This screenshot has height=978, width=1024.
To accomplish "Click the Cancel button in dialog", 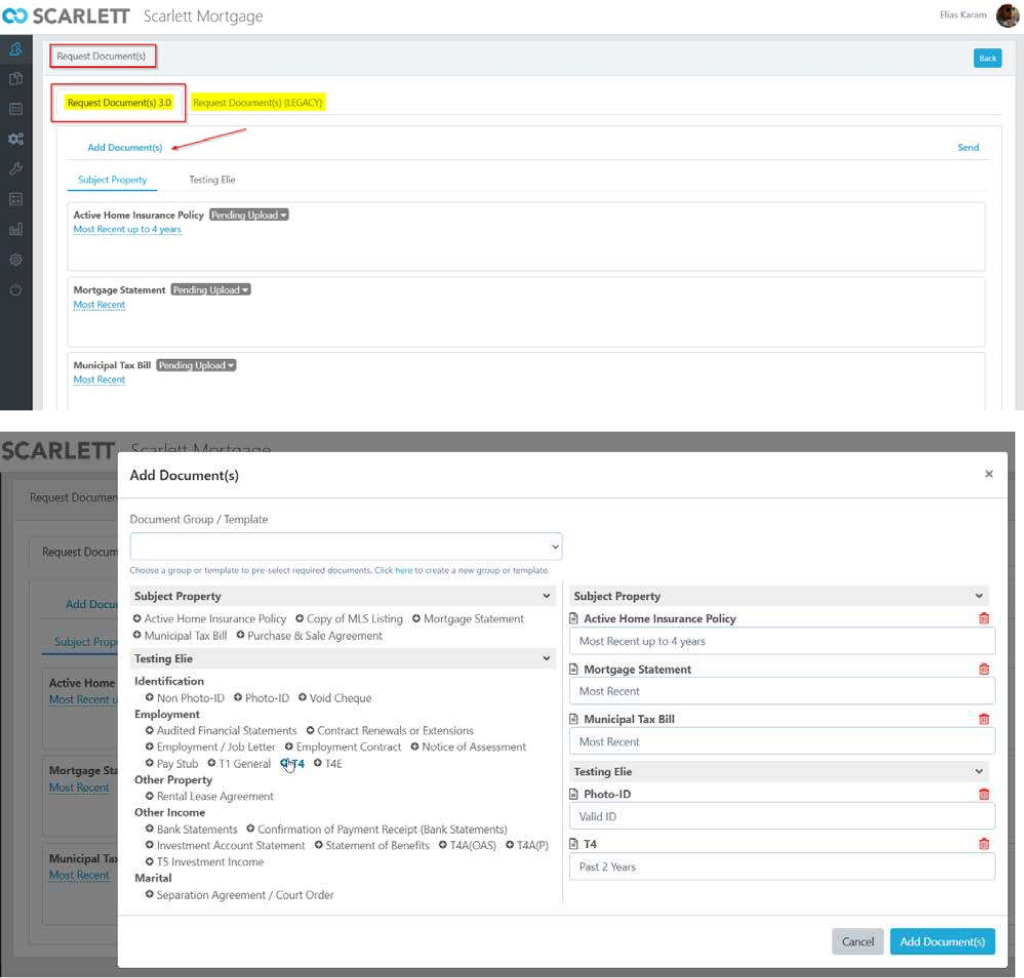I will click(857, 941).
